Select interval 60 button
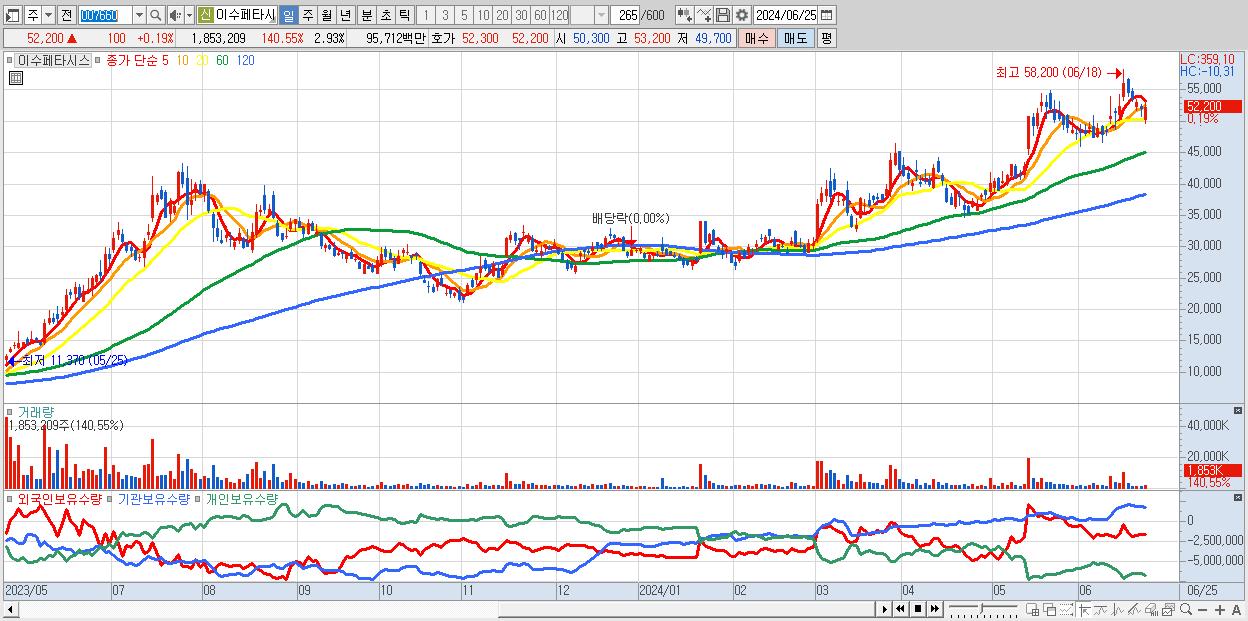This screenshot has height=621, width=1248. pos(540,15)
